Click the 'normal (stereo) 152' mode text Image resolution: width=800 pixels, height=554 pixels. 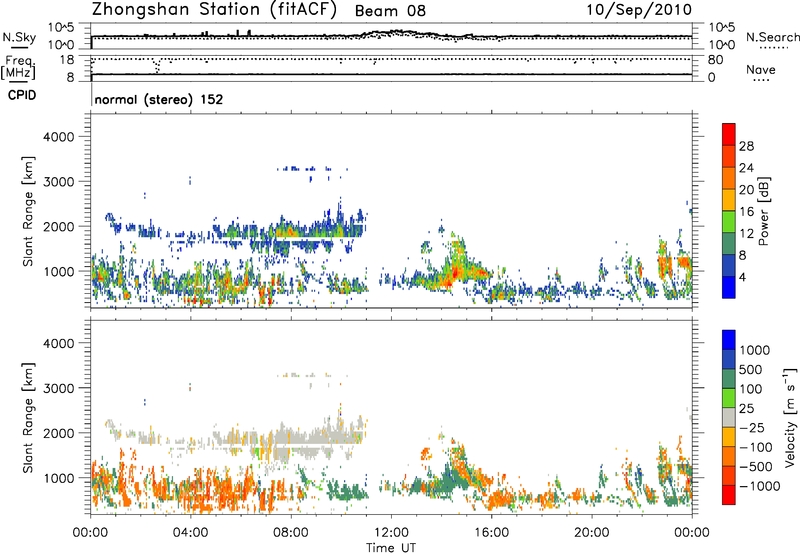pyautogui.click(x=159, y=99)
